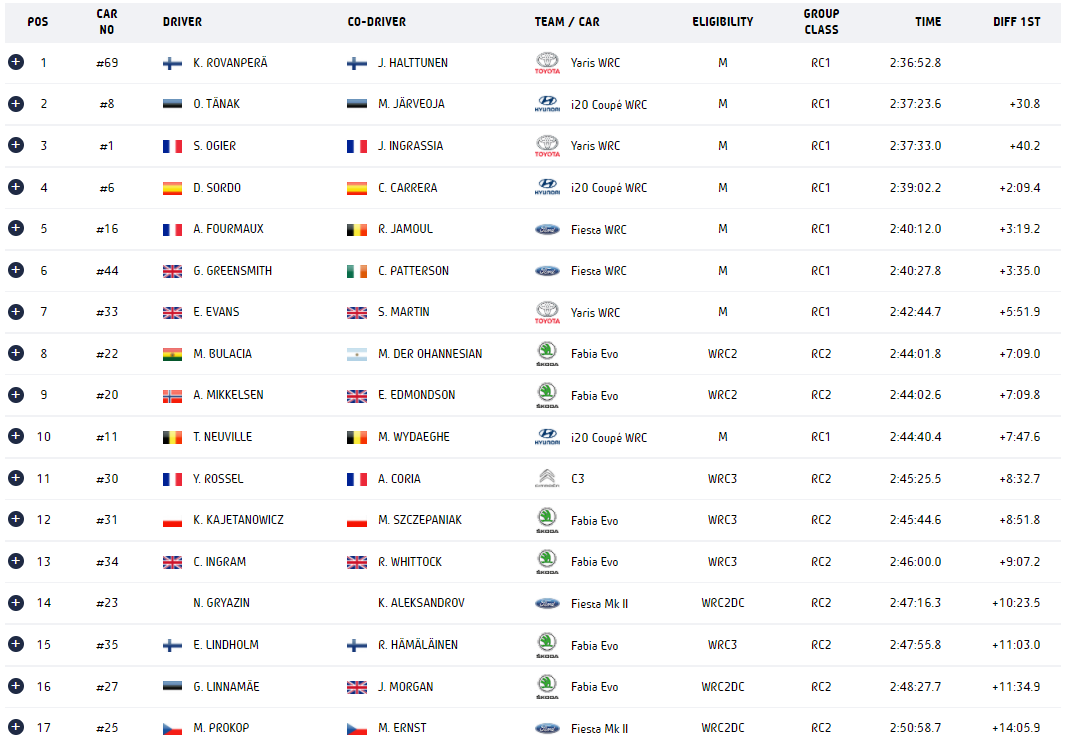Click Hyundai logo next to Sordo's i20
1069x748 pixels.
(x=547, y=187)
